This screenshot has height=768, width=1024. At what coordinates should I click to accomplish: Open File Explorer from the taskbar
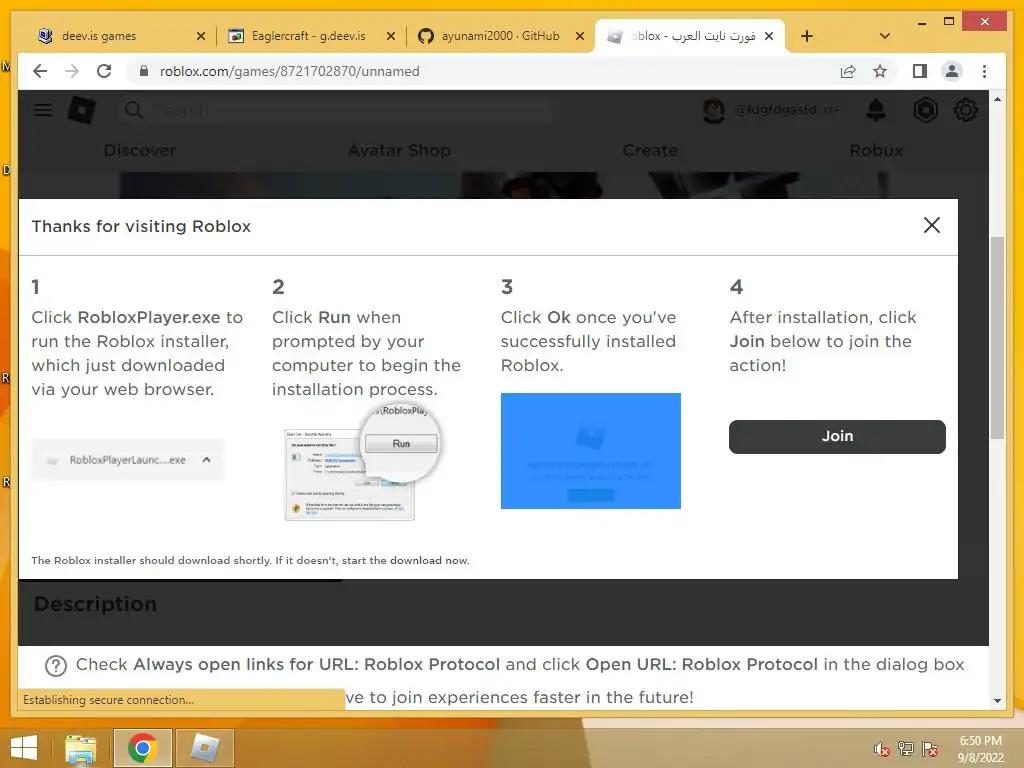(80, 748)
